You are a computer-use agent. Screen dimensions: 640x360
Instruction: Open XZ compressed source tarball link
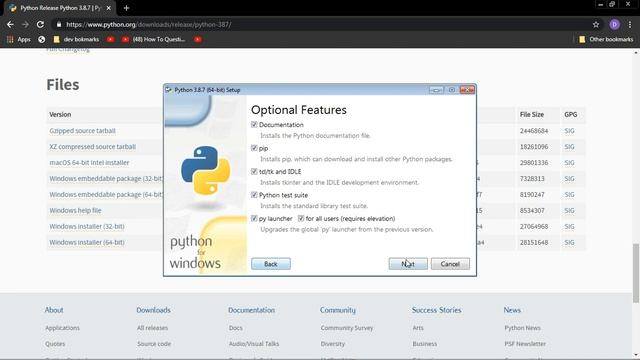[x=93, y=147]
